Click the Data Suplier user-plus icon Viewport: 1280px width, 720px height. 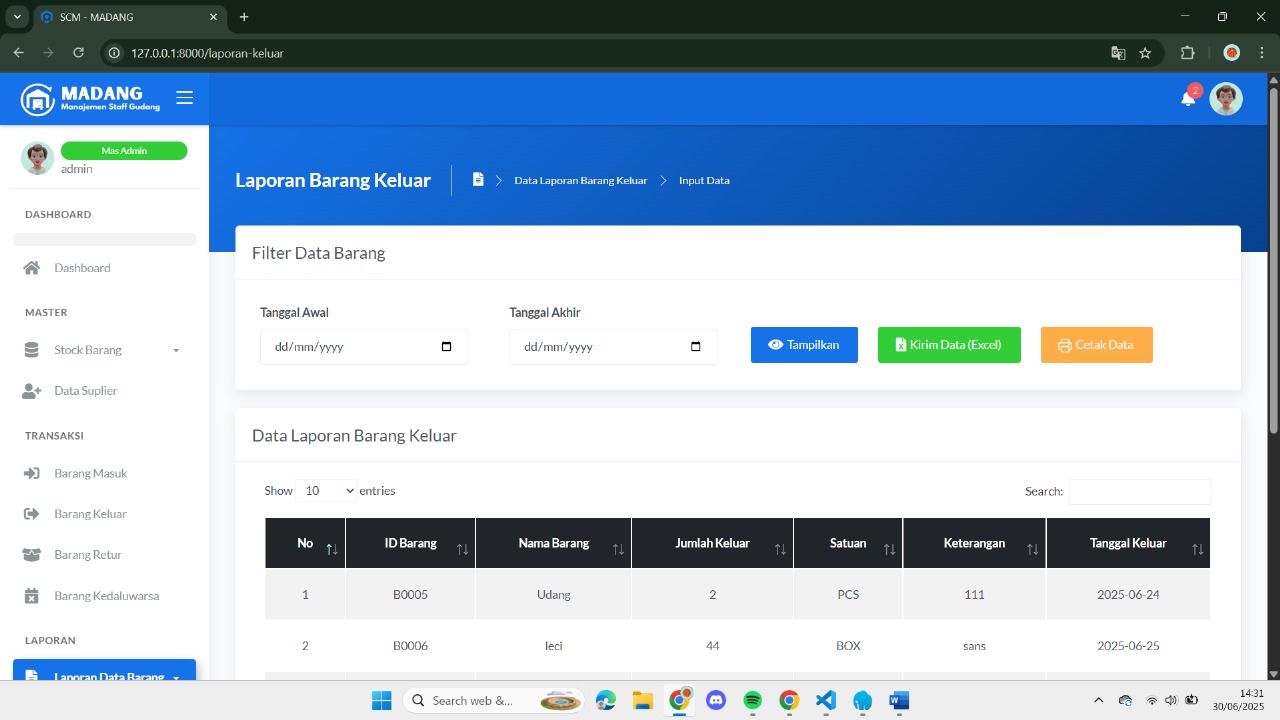point(32,391)
